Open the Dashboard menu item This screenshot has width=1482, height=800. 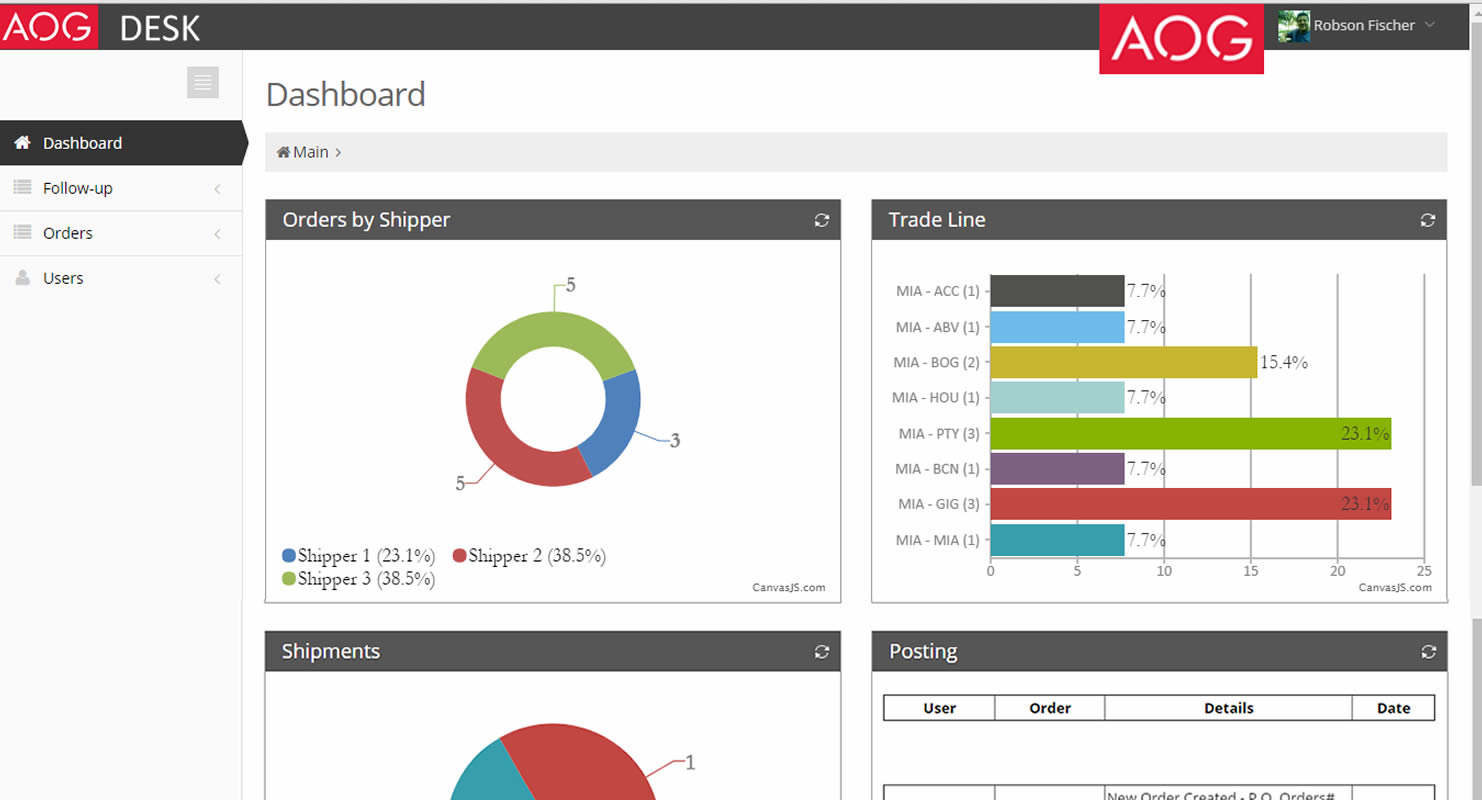click(121, 143)
